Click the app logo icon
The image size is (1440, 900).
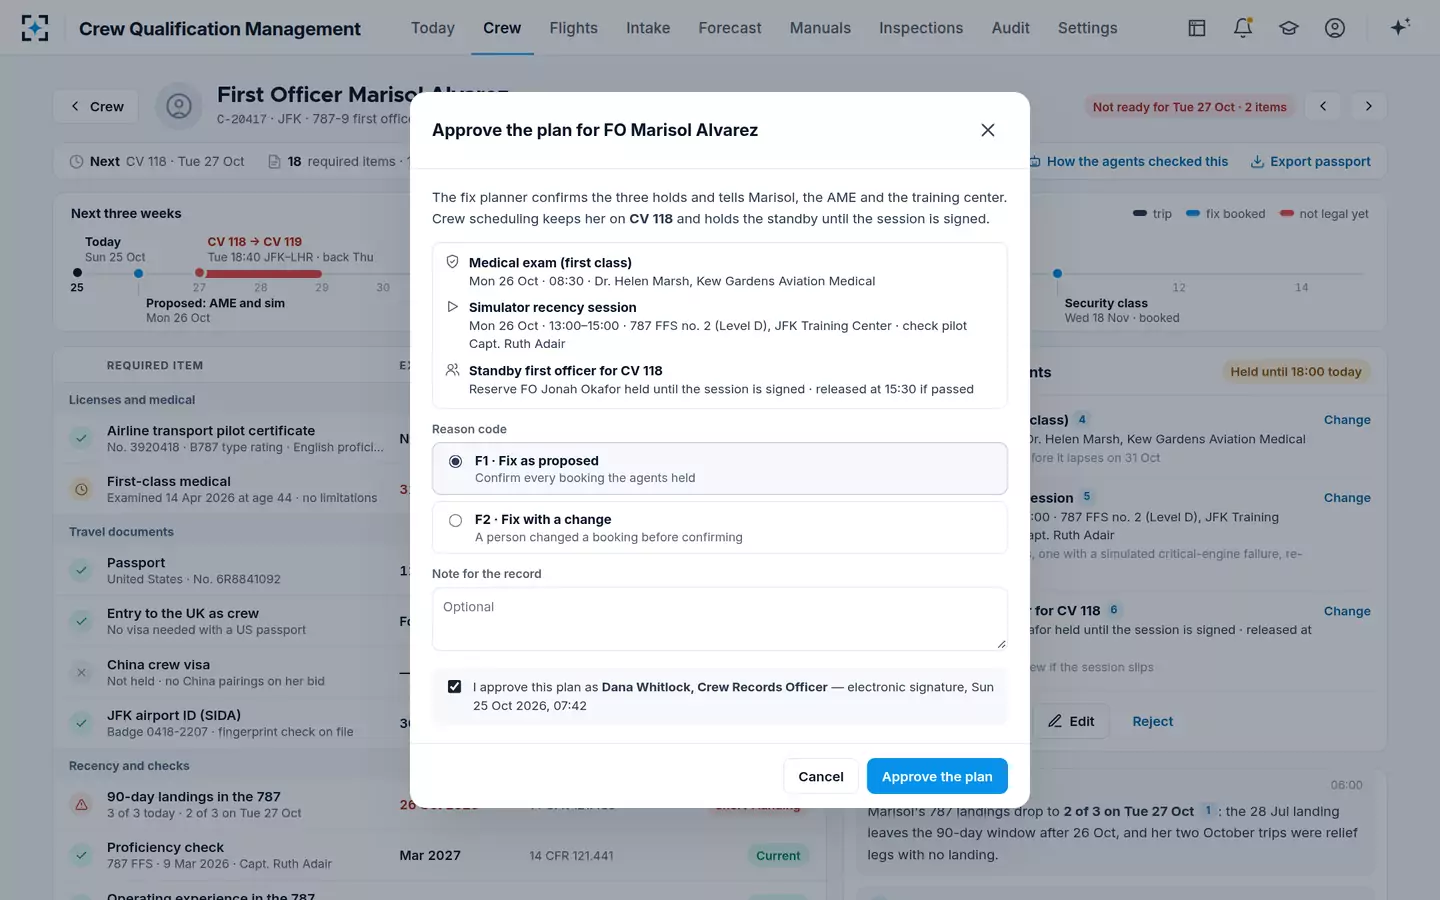(35, 28)
